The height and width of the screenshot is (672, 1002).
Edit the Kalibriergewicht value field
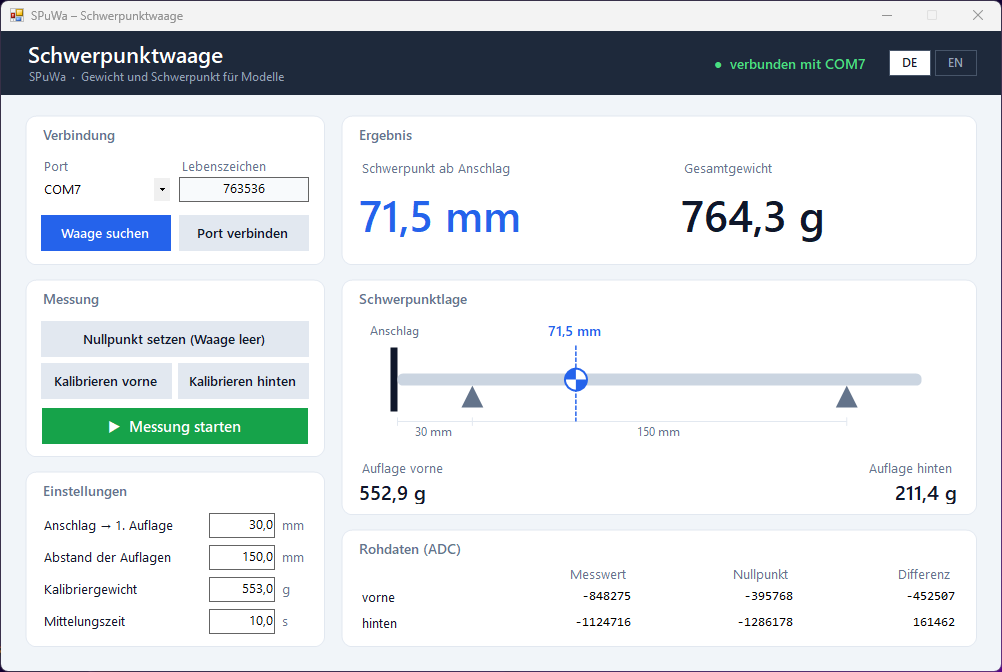pyautogui.click(x=242, y=589)
